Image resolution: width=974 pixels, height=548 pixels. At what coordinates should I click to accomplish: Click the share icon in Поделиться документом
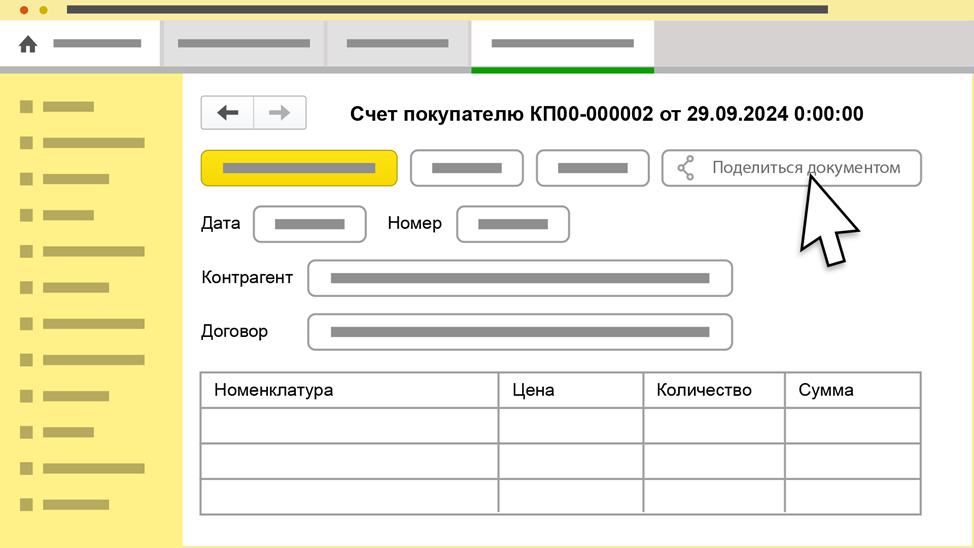[x=686, y=168]
